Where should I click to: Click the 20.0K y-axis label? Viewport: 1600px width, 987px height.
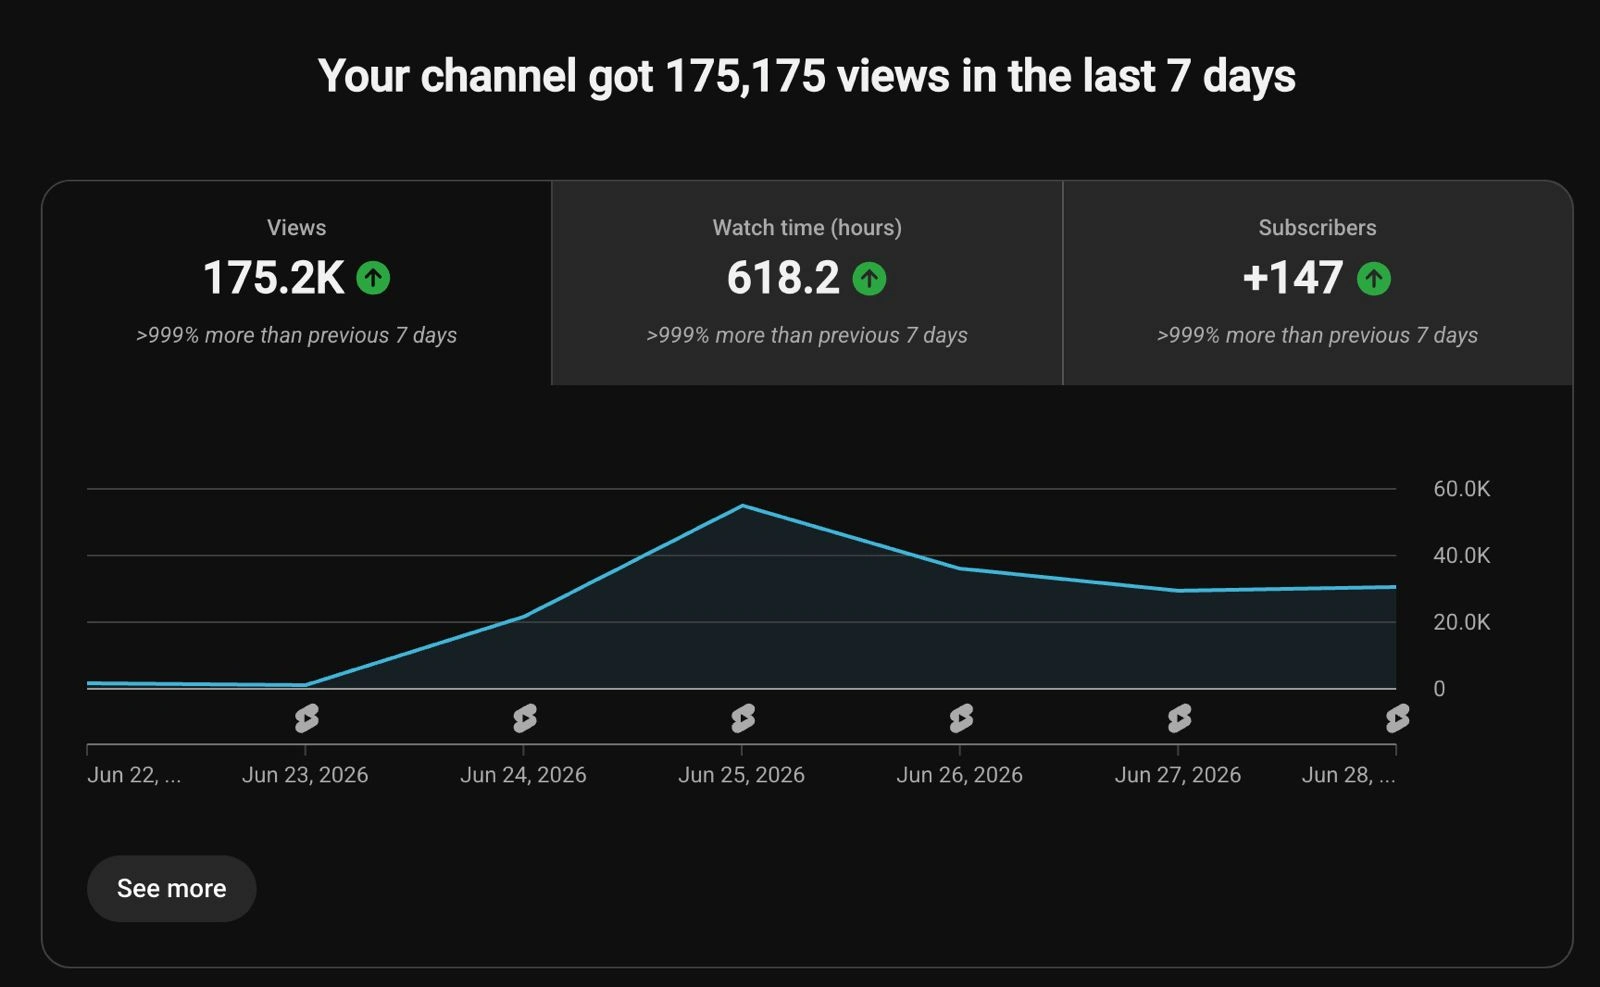click(x=1462, y=622)
